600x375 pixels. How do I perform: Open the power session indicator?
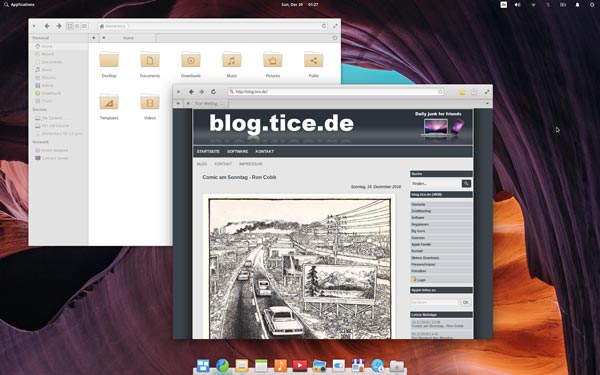[x=592, y=5]
